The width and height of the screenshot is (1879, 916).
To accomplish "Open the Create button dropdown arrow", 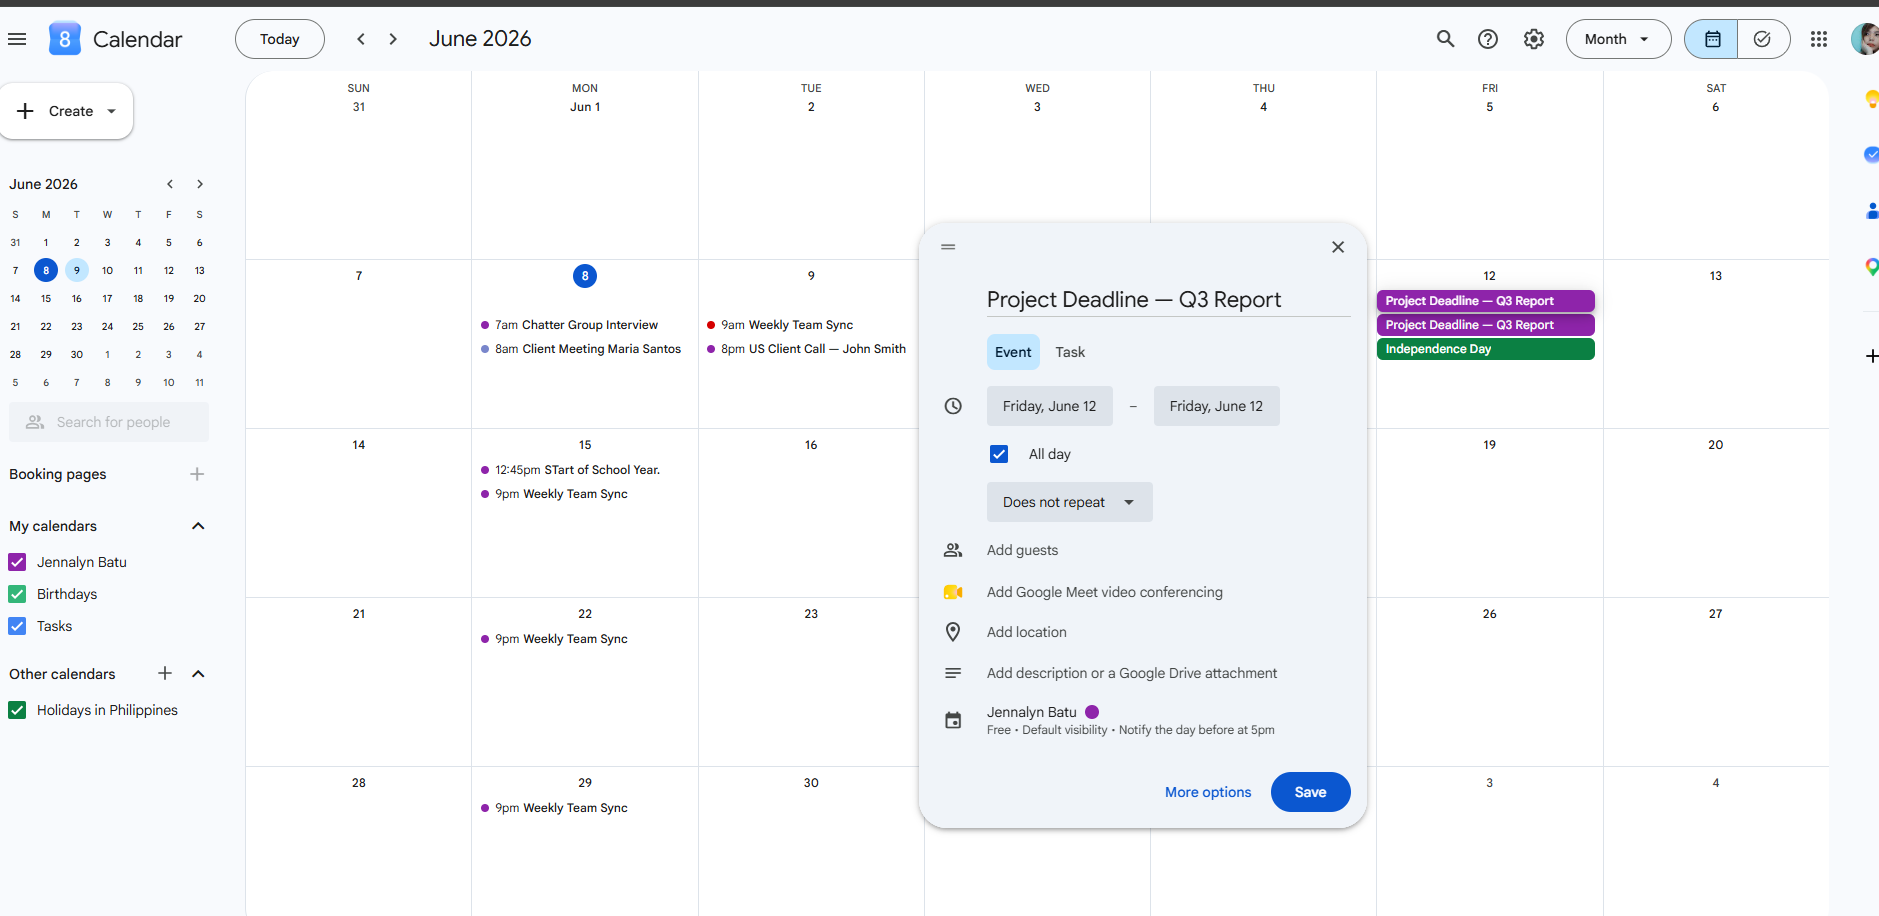I will tap(112, 111).
